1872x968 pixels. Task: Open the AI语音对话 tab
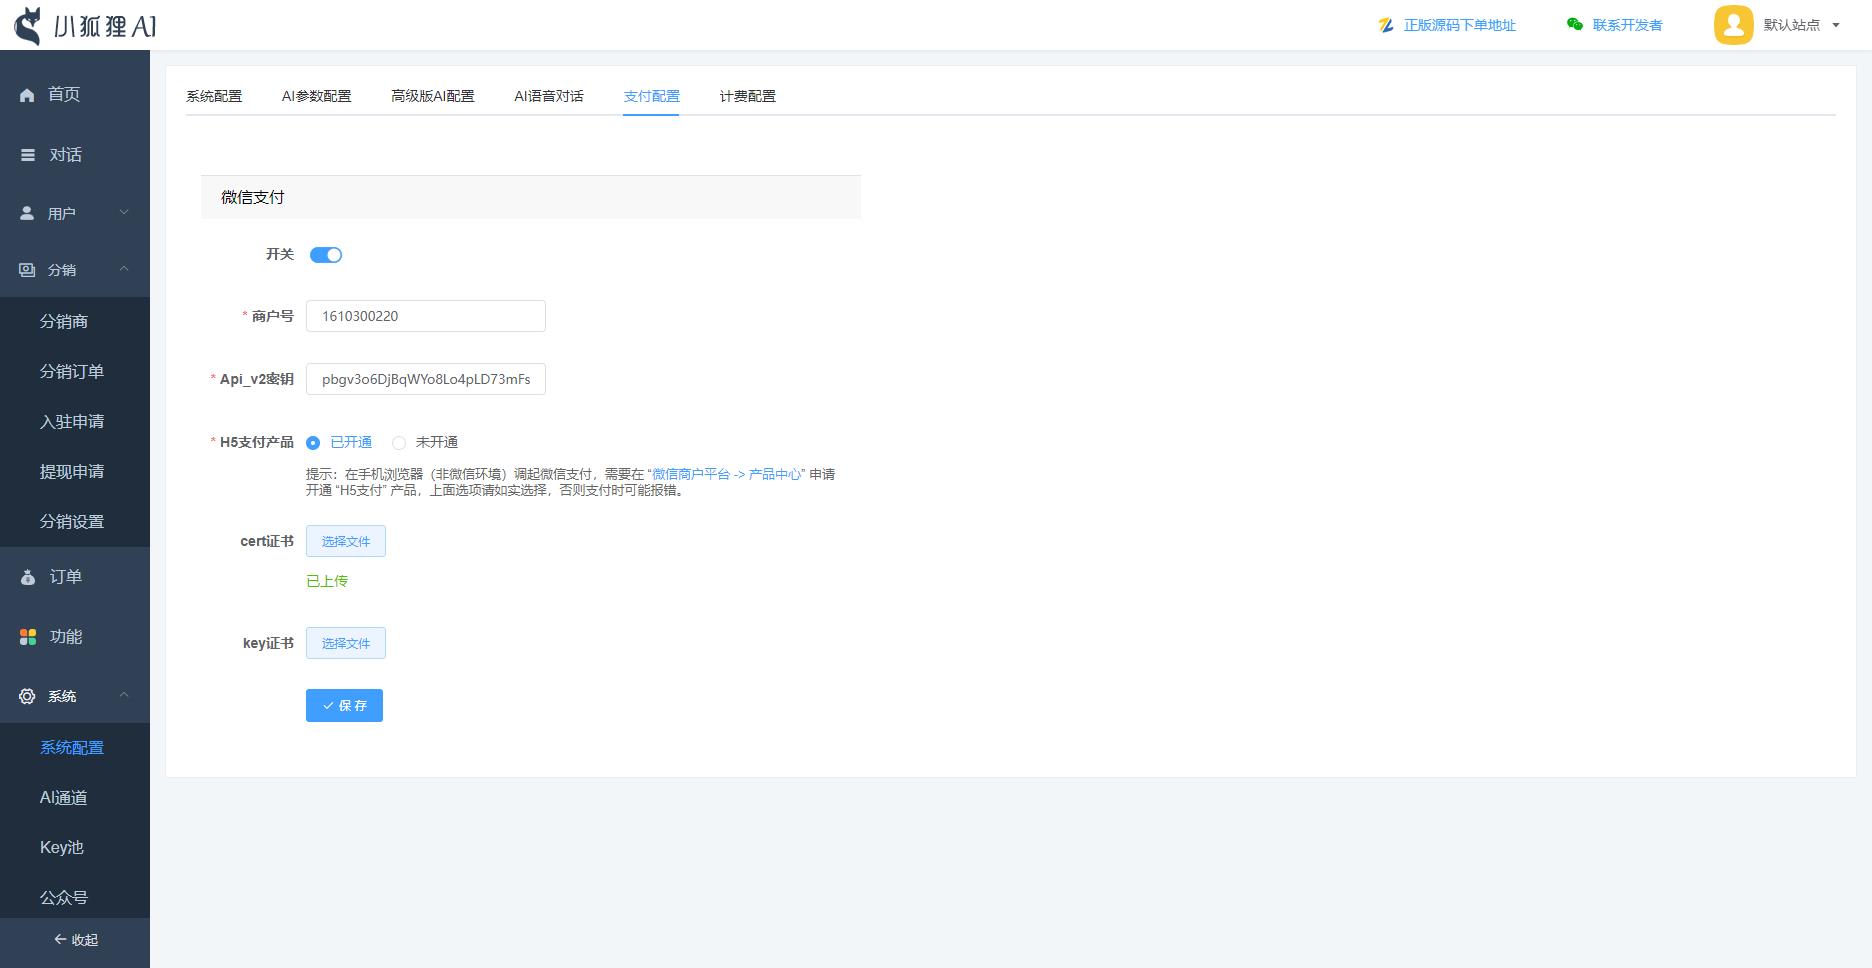point(548,96)
